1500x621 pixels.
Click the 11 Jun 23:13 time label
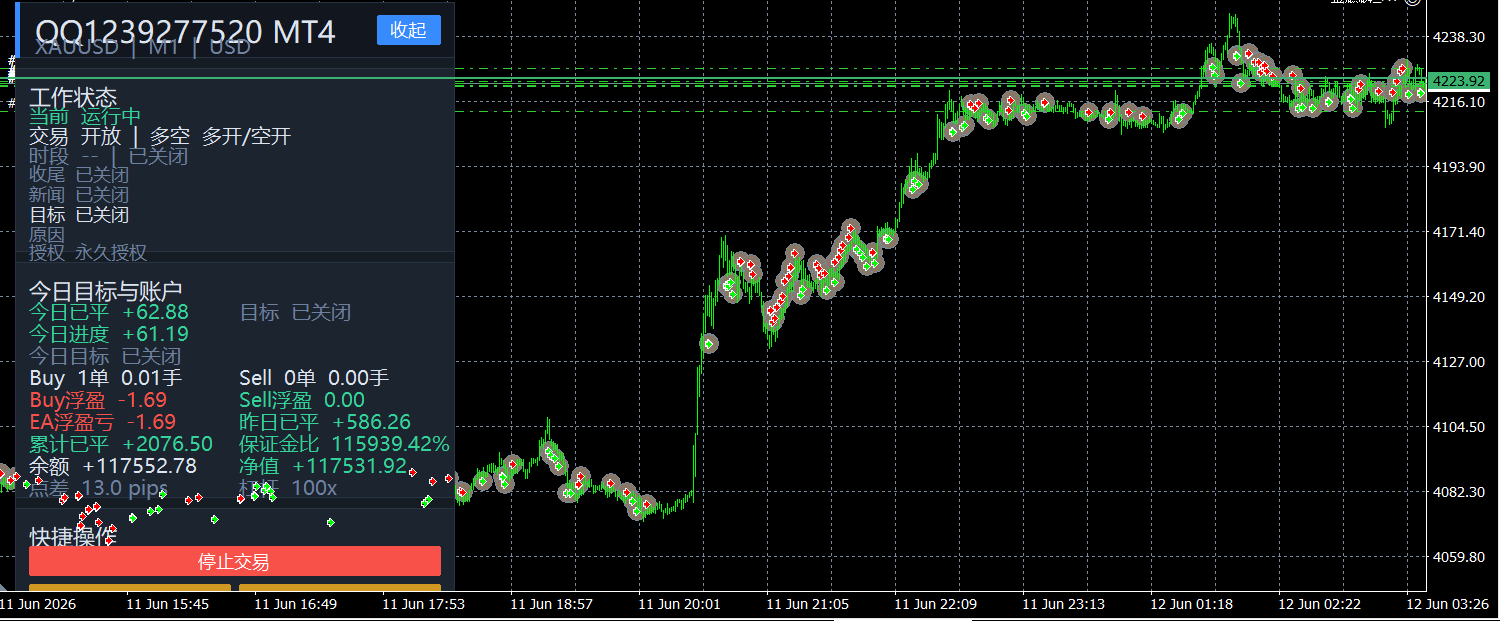click(x=1064, y=605)
